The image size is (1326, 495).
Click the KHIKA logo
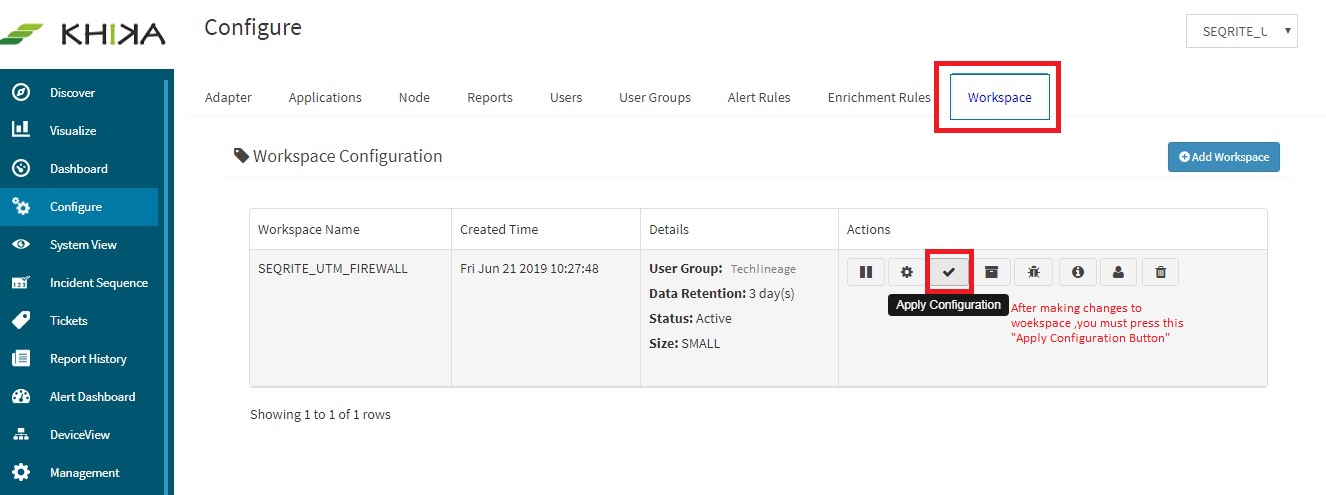pos(84,34)
